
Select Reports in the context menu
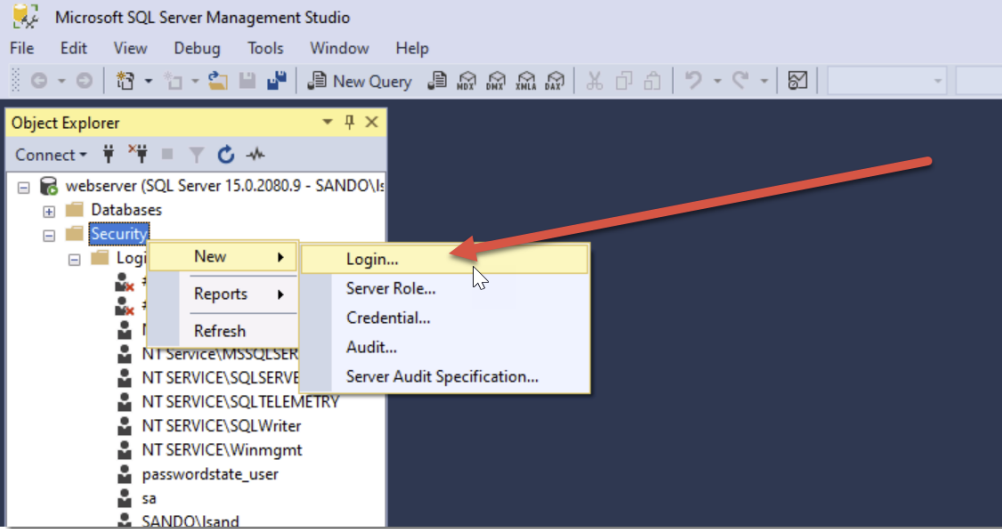pos(223,295)
